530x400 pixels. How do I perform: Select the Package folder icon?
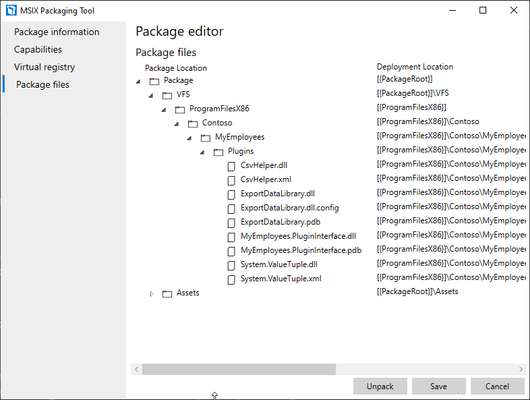[154, 81]
